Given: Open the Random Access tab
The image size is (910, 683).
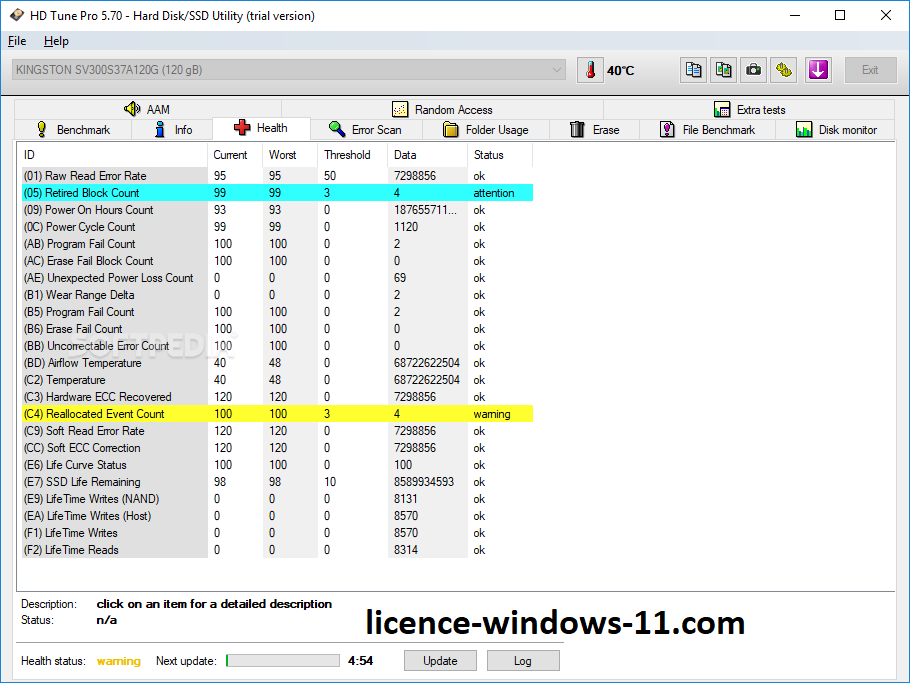Looking at the screenshot, I should 442,110.
